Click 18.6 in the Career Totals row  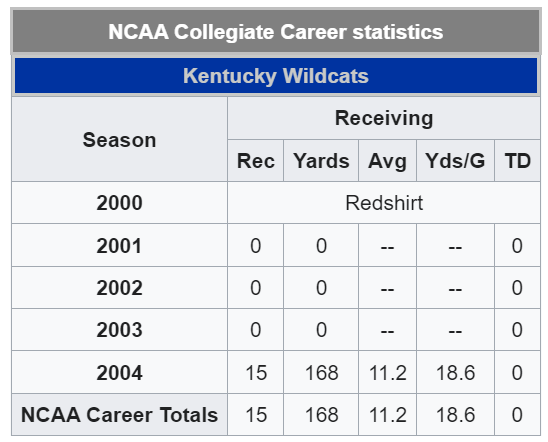click(455, 415)
